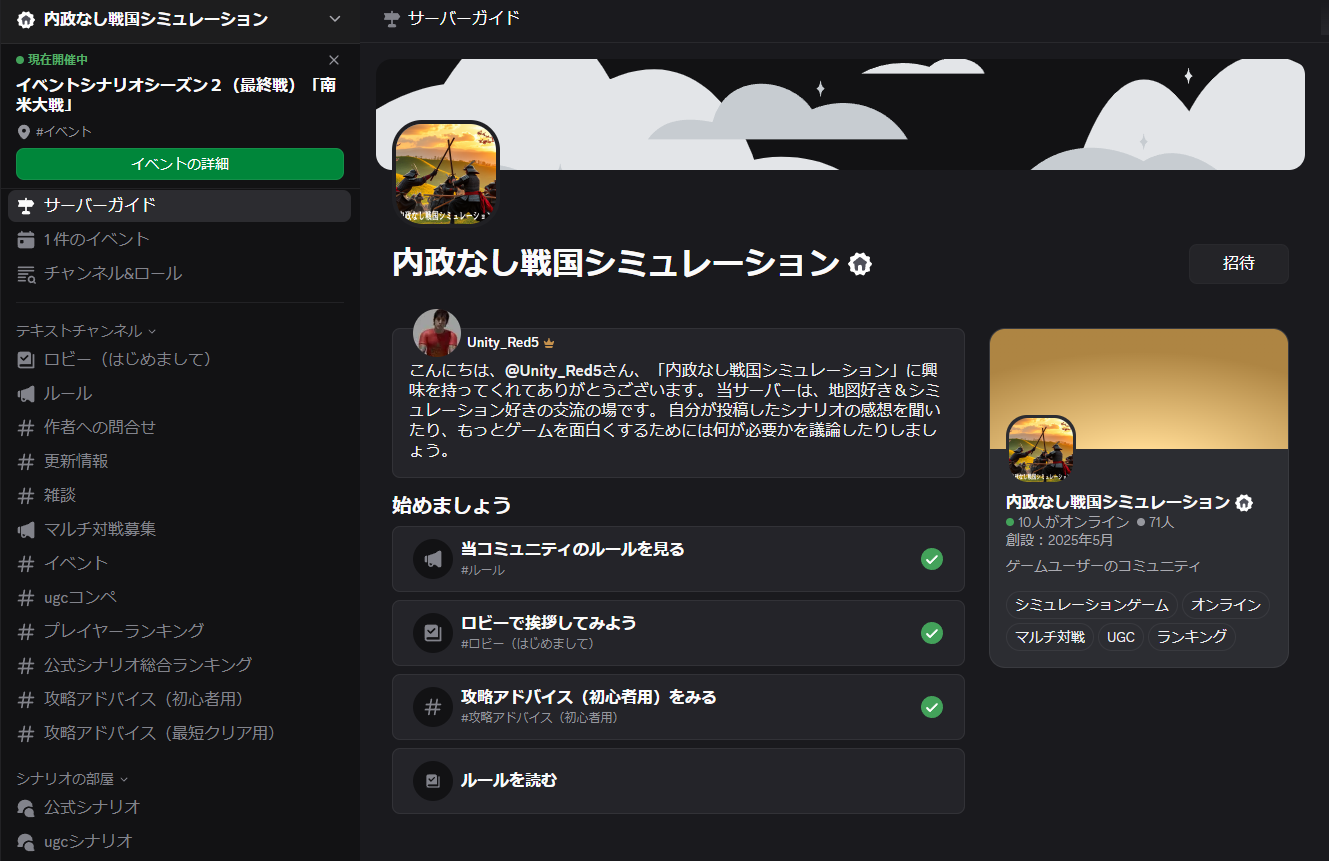
Task: Click the megaphone icon beside ルール channel
Action: coord(26,393)
